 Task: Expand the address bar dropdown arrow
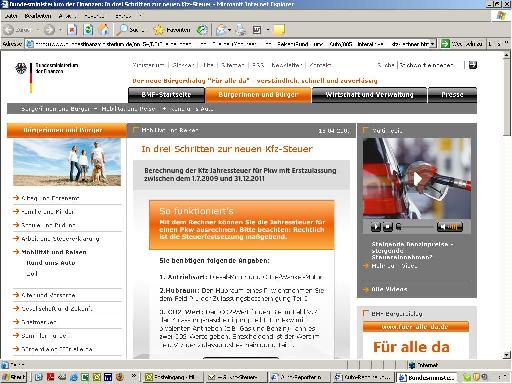coord(432,44)
